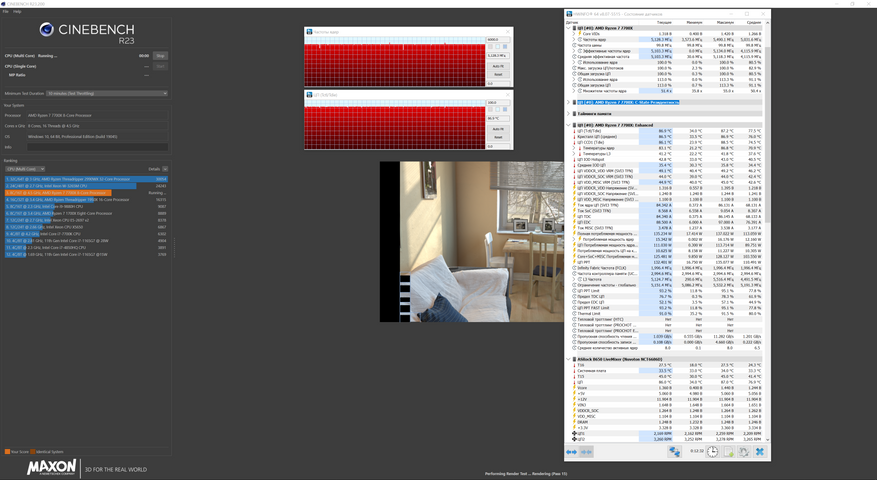Select ranking row Intel Xeon W-3265M CPU

click(86, 186)
